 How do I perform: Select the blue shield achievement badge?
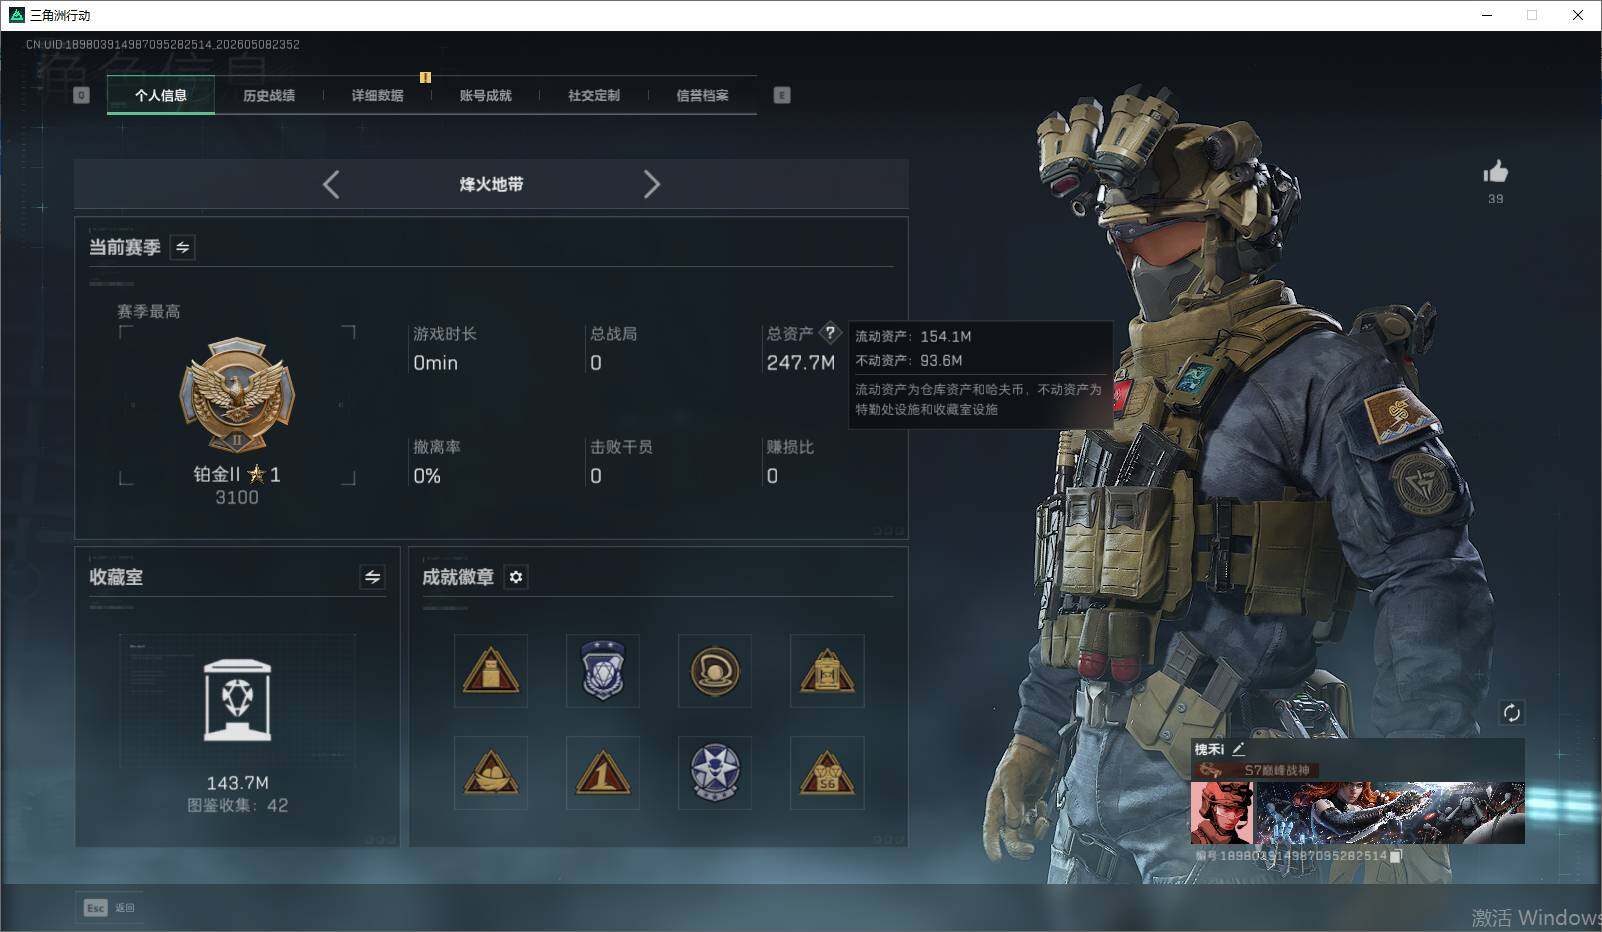coord(603,671)
